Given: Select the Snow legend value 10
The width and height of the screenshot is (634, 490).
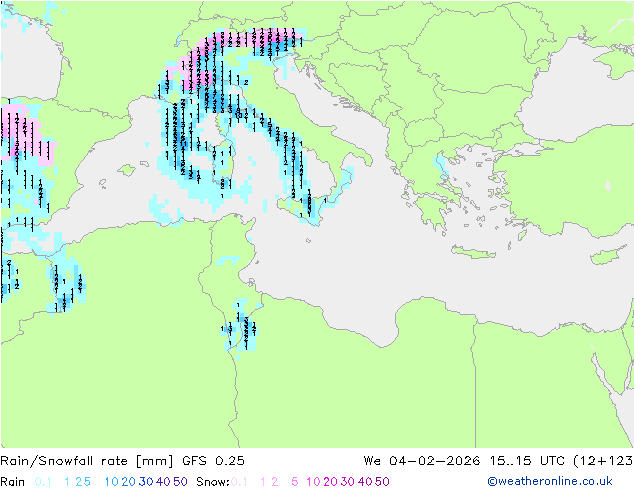Looking at the screenshot, I should [x=313, y=482].
